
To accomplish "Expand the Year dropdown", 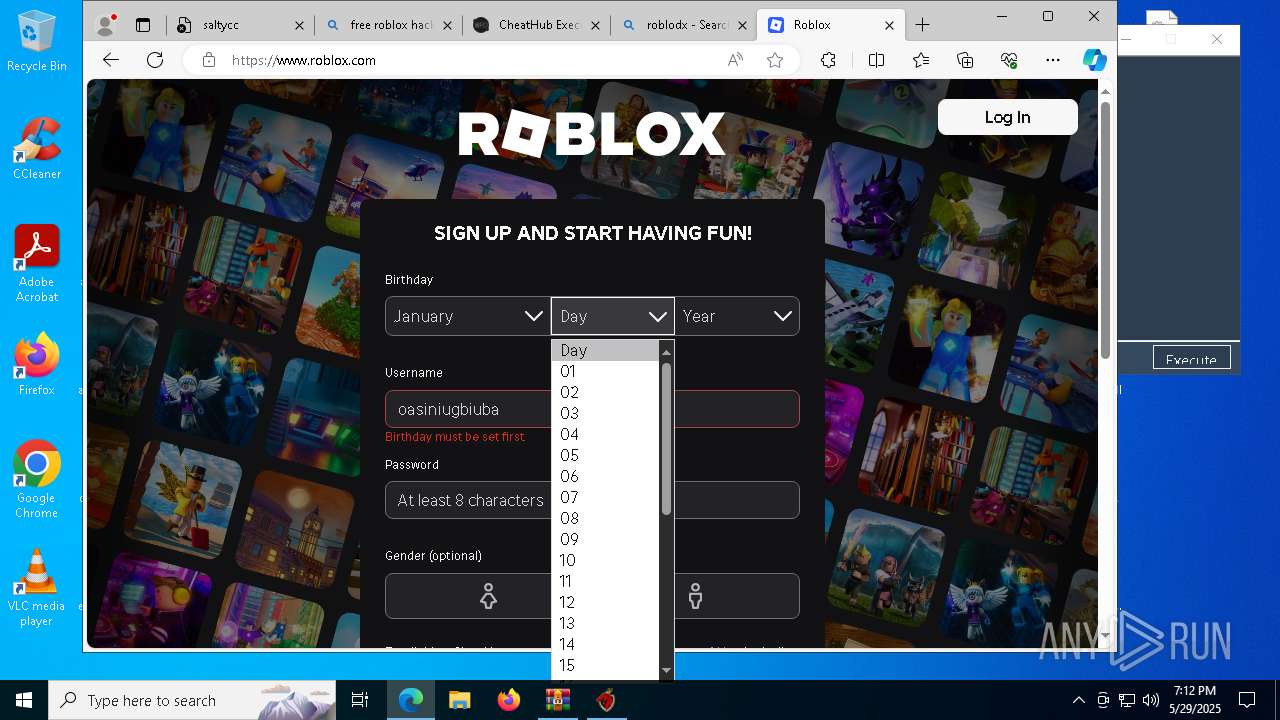I will (737, 316).
